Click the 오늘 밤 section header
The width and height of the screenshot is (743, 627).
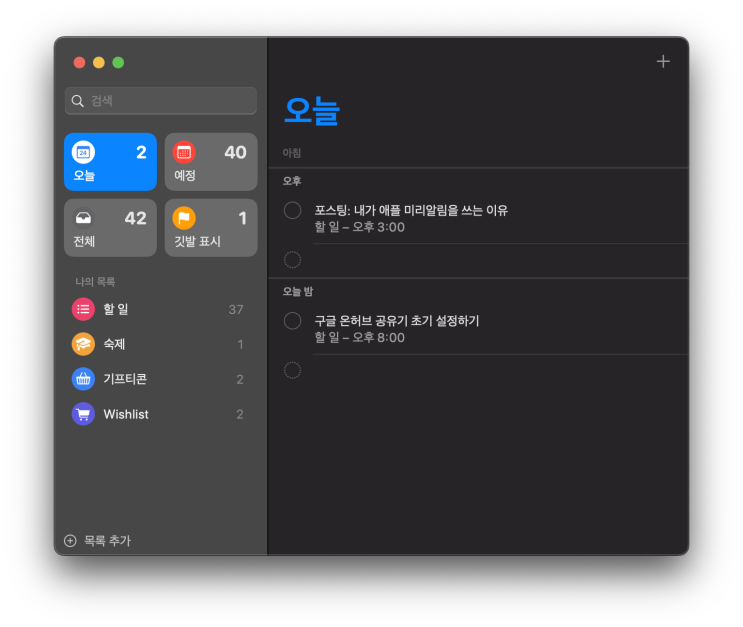pyautogui.click(x=298, y=291)
